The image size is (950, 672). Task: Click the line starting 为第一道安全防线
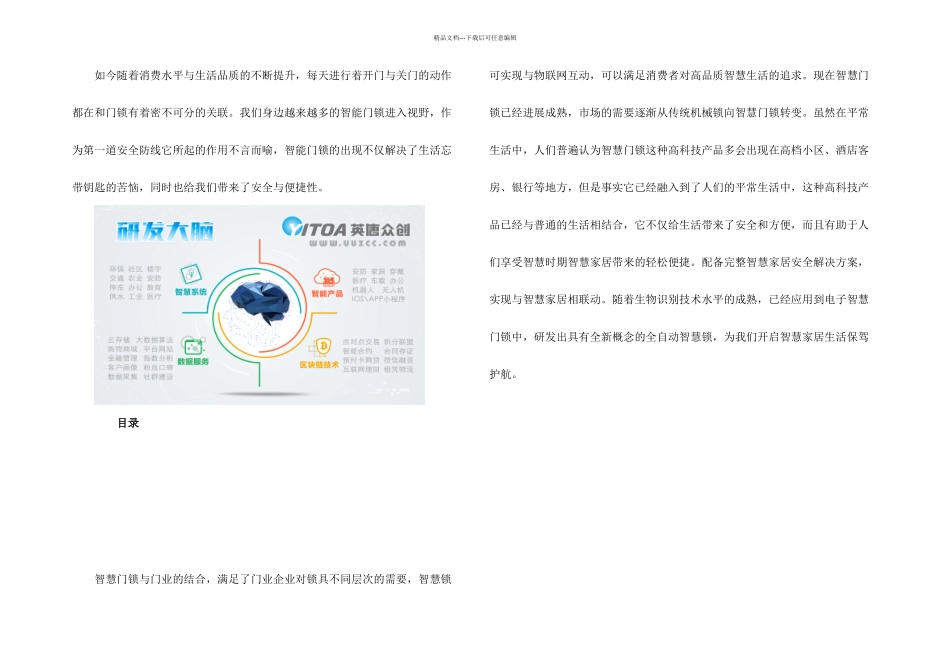coord(262,150)
